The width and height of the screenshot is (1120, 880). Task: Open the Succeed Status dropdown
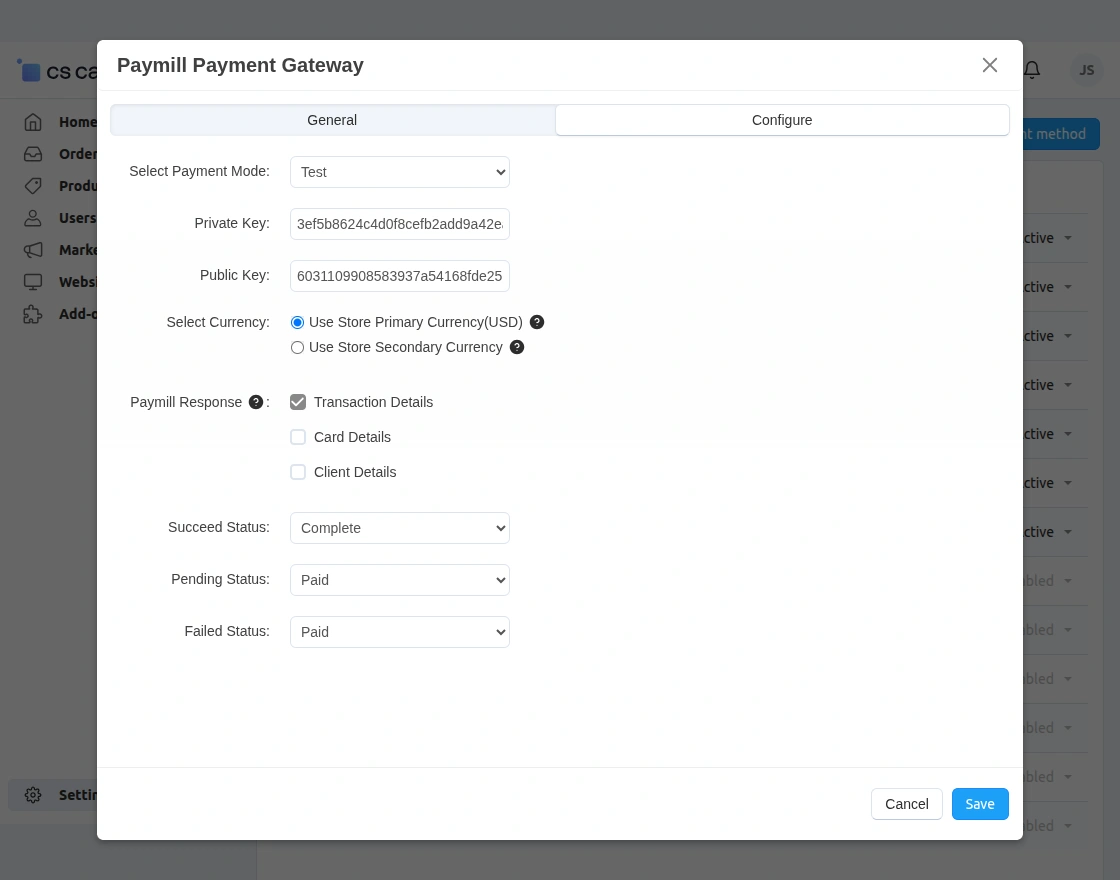(x=399, y=528)
